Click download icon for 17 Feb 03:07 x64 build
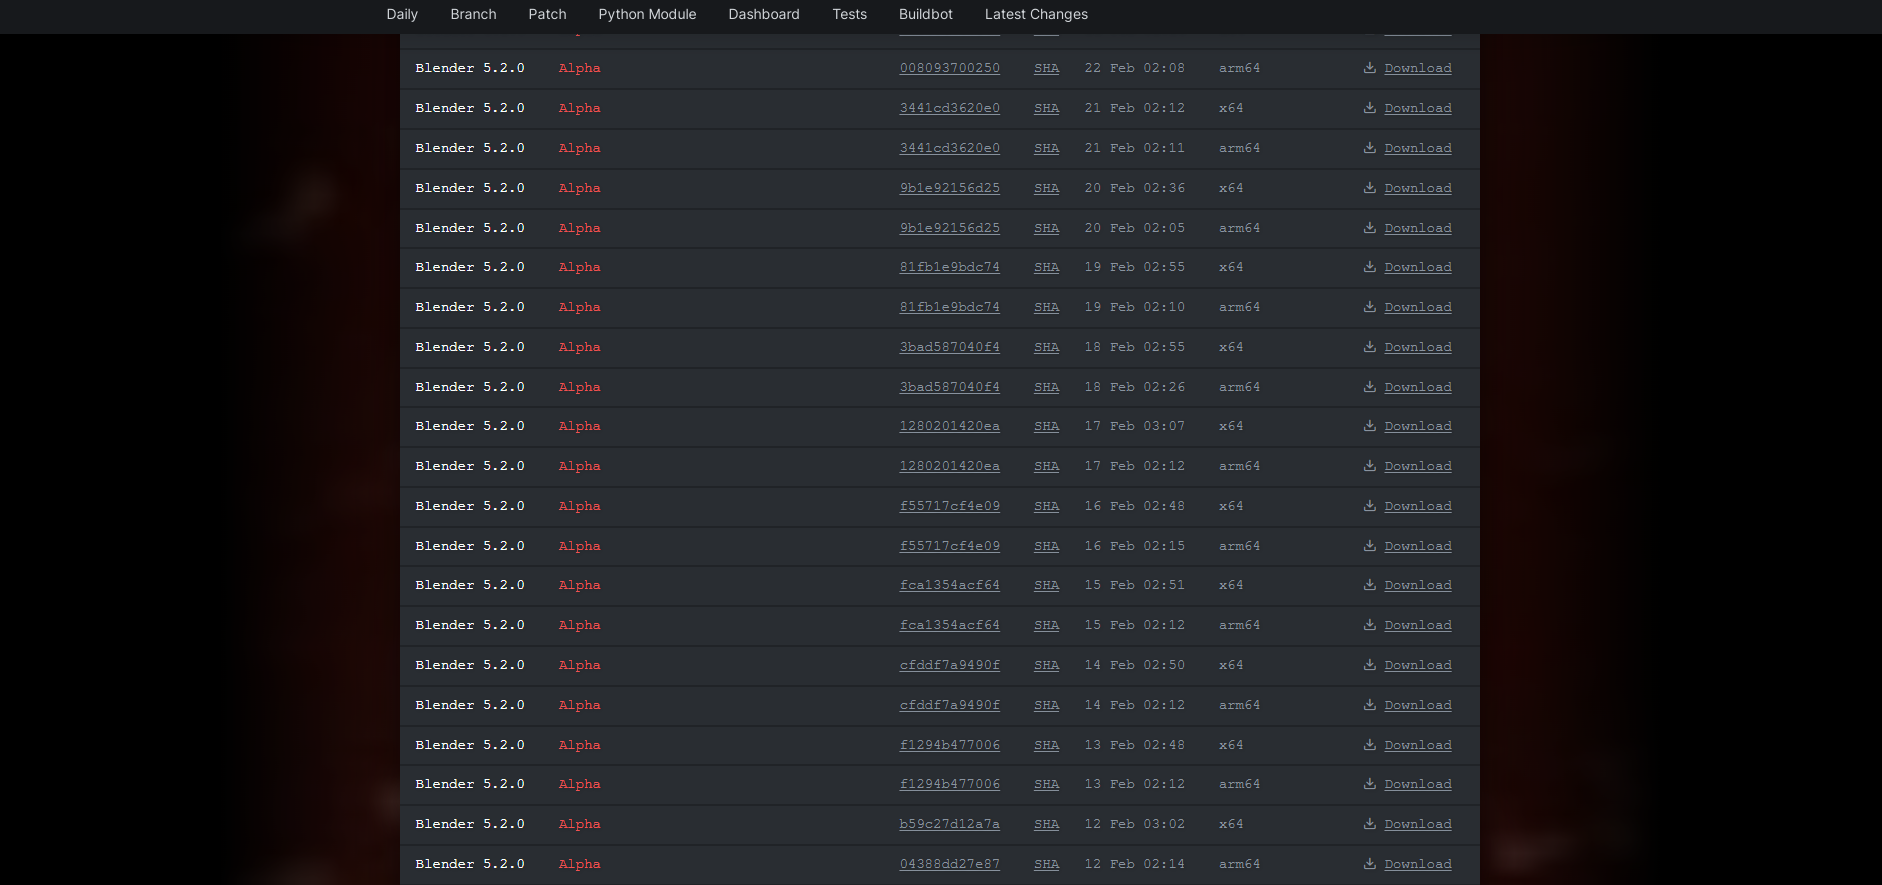The width and height of the screenshot is (1882, 885). [x=1370, y=426]
